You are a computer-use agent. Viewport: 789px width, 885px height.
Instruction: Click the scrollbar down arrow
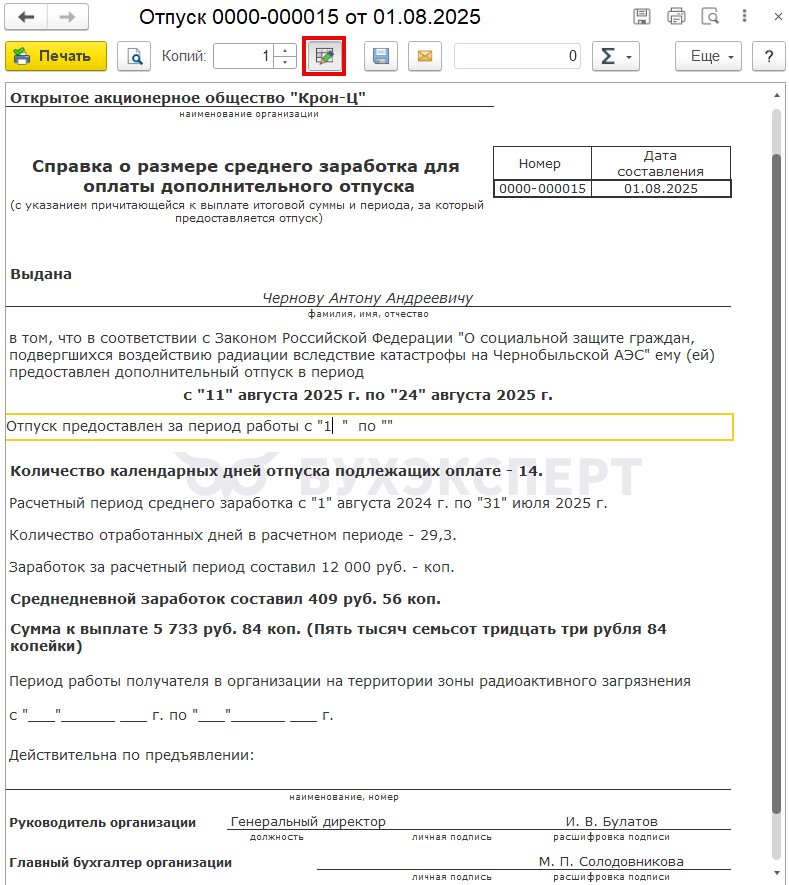pos(777,873)
